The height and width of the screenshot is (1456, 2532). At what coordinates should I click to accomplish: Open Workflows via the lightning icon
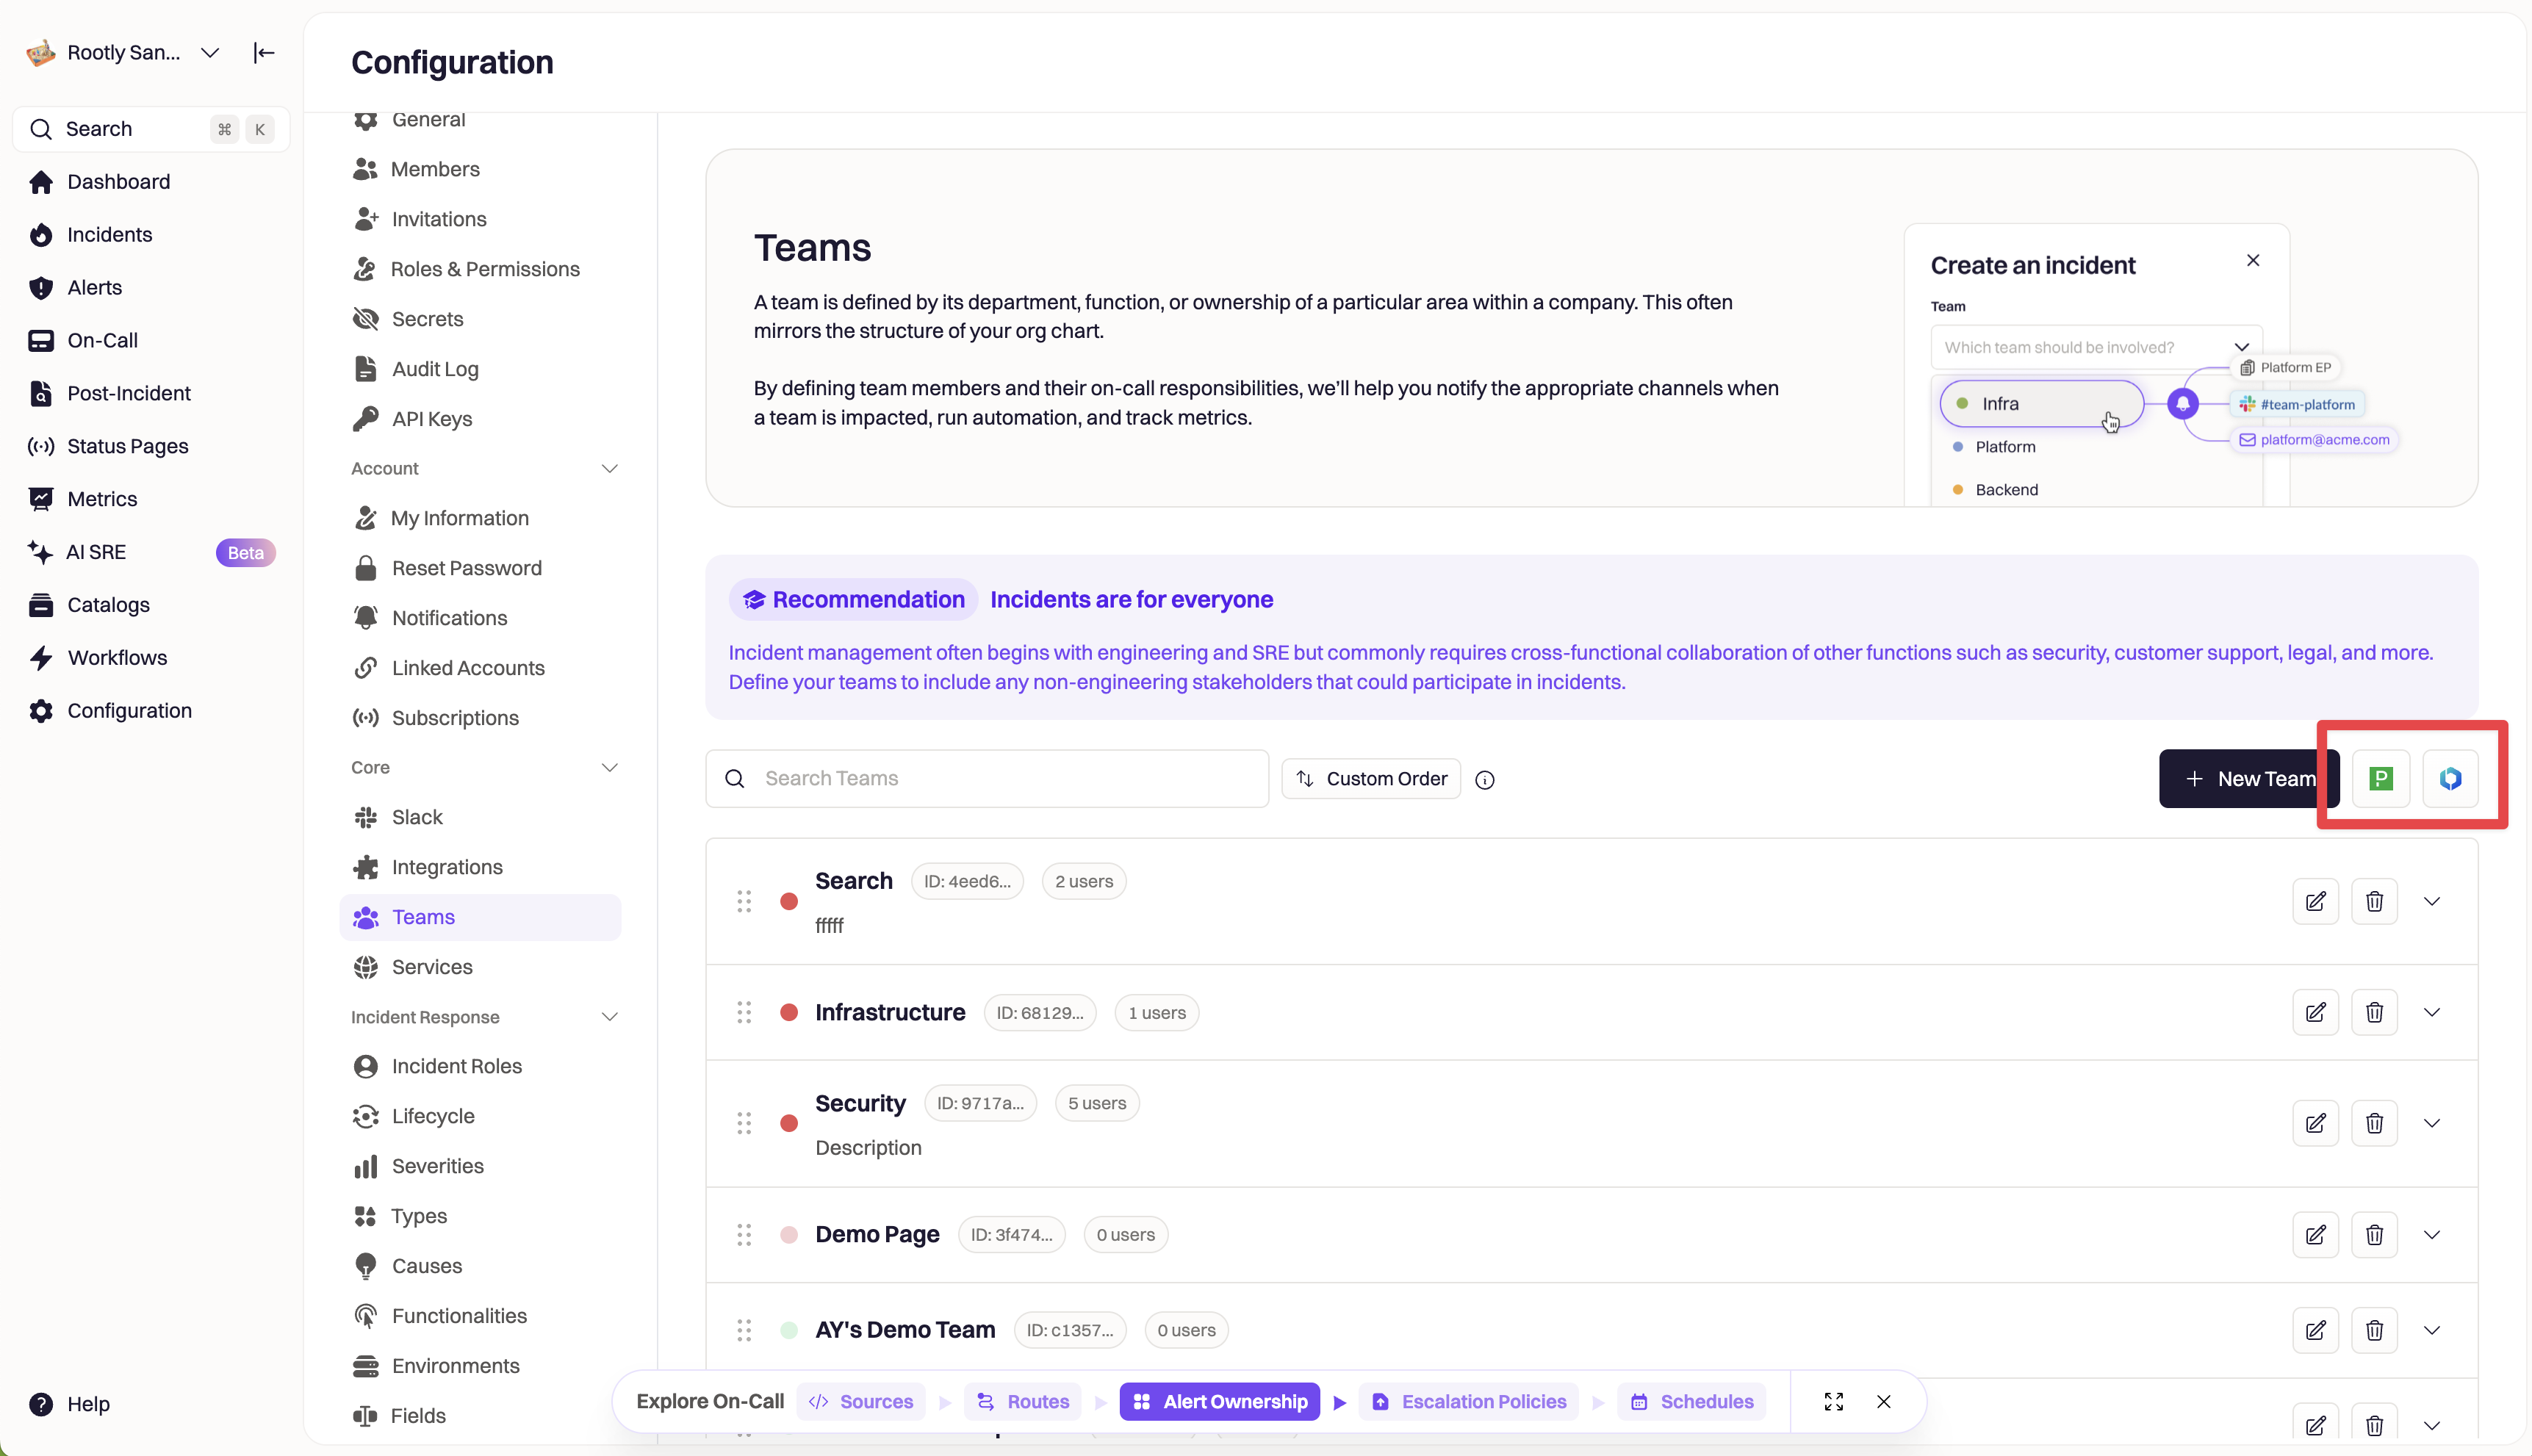[40, 657]
